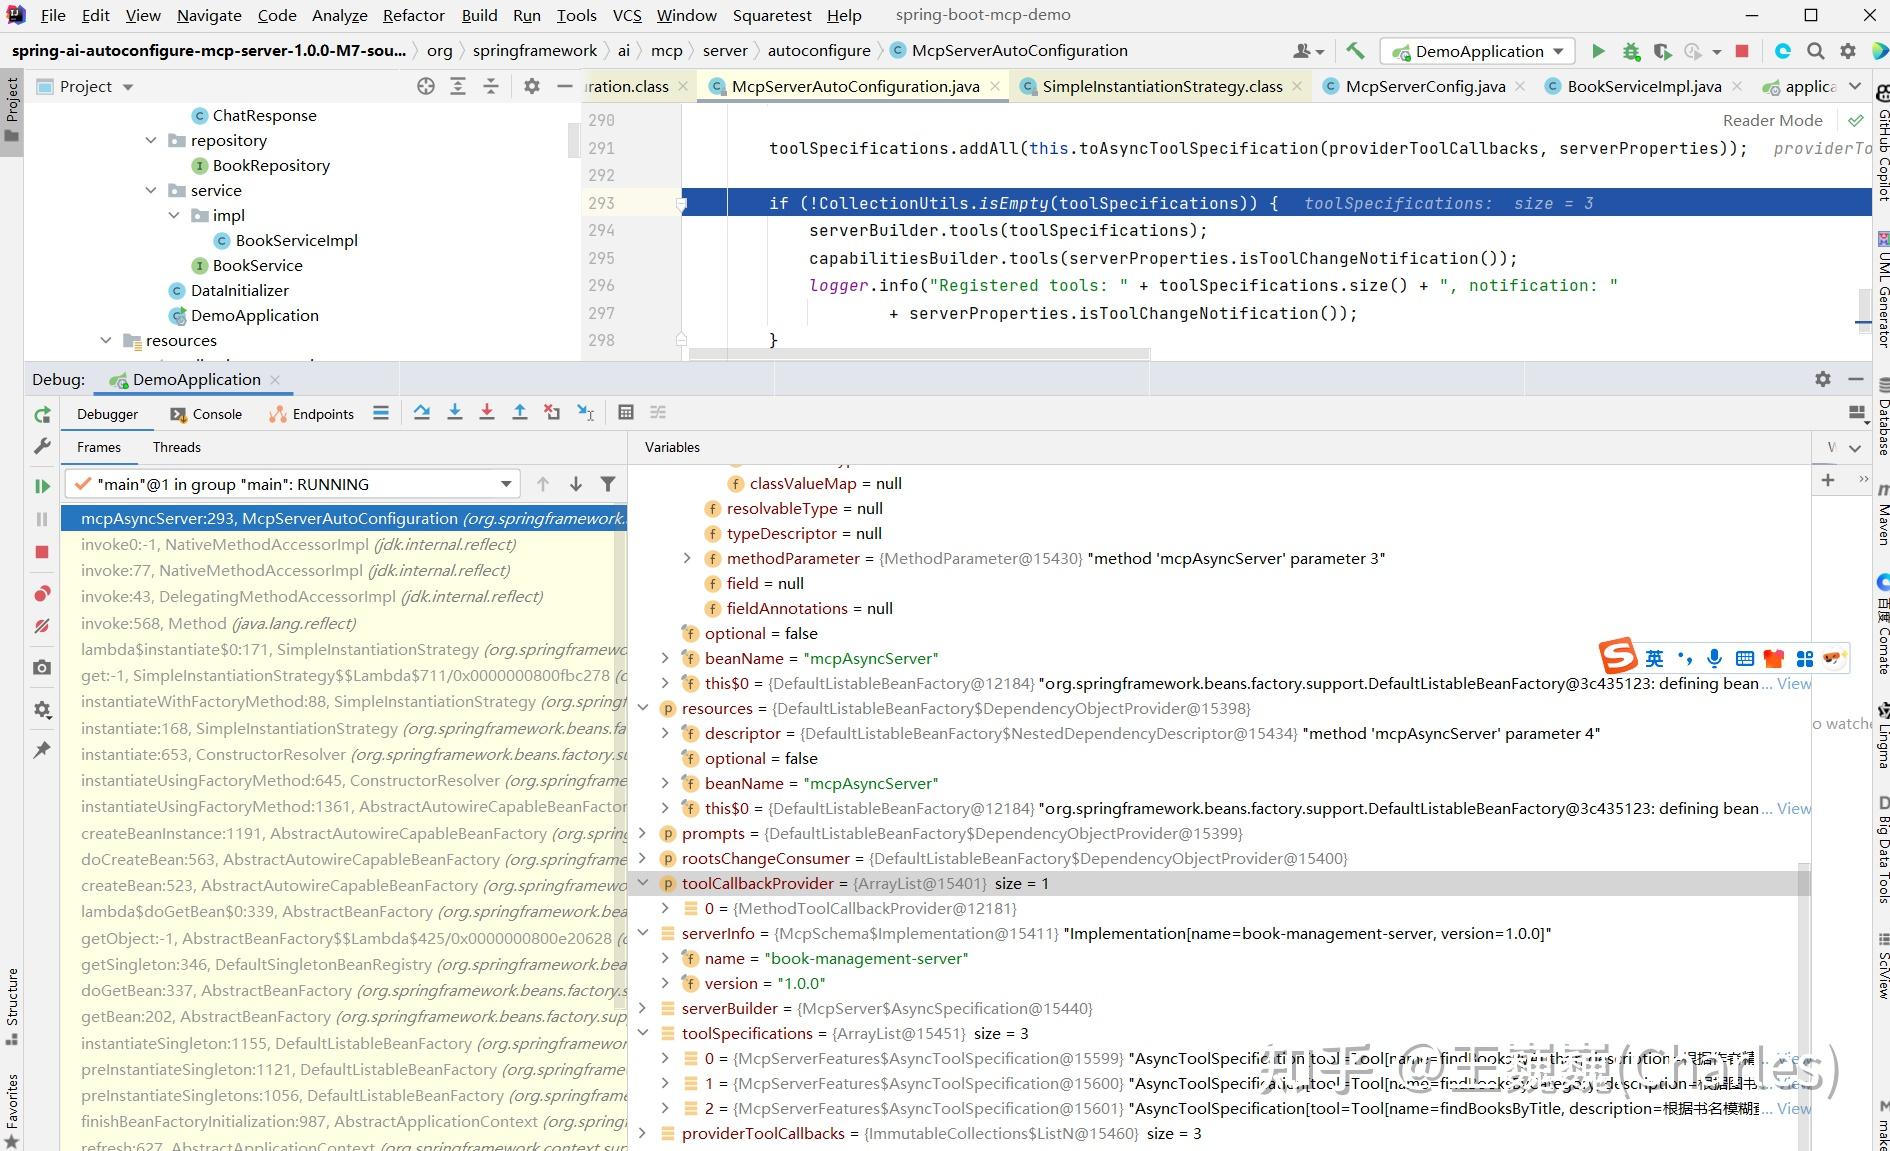Toggle Reader Mode in the editor

pos(1772,120)
